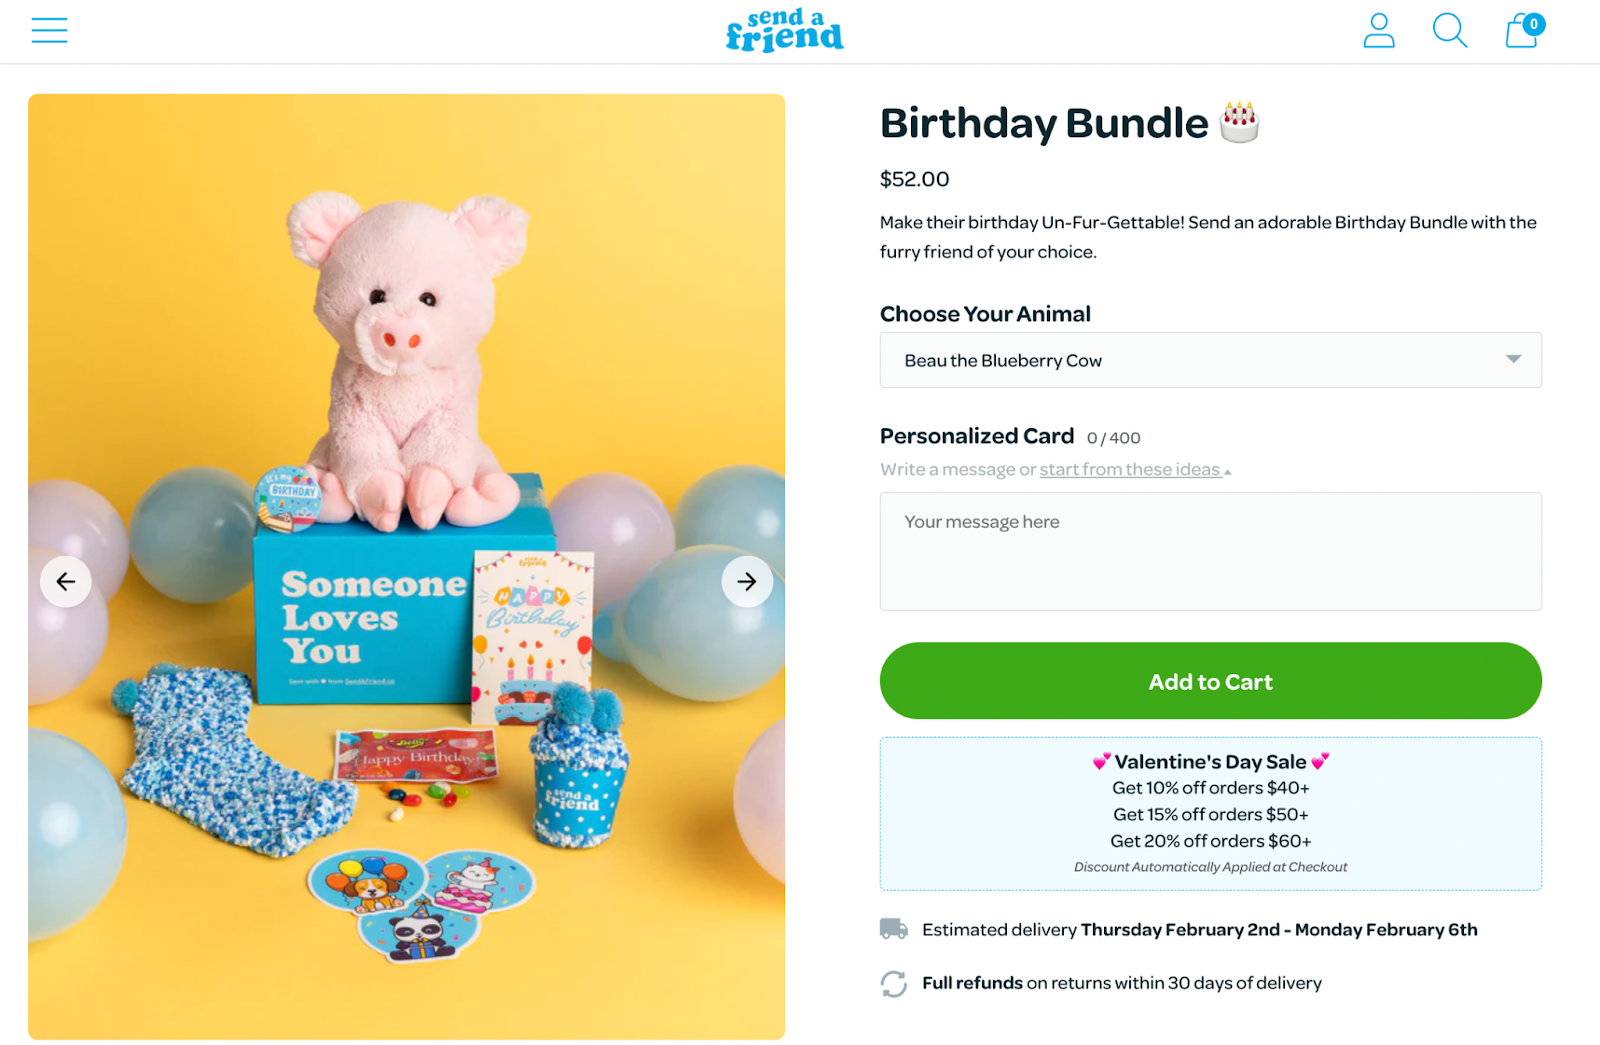The height and width of the screenshot is (1045, 1600).
Task: Click the Add to Cart button
Action: click(1210, 681)
